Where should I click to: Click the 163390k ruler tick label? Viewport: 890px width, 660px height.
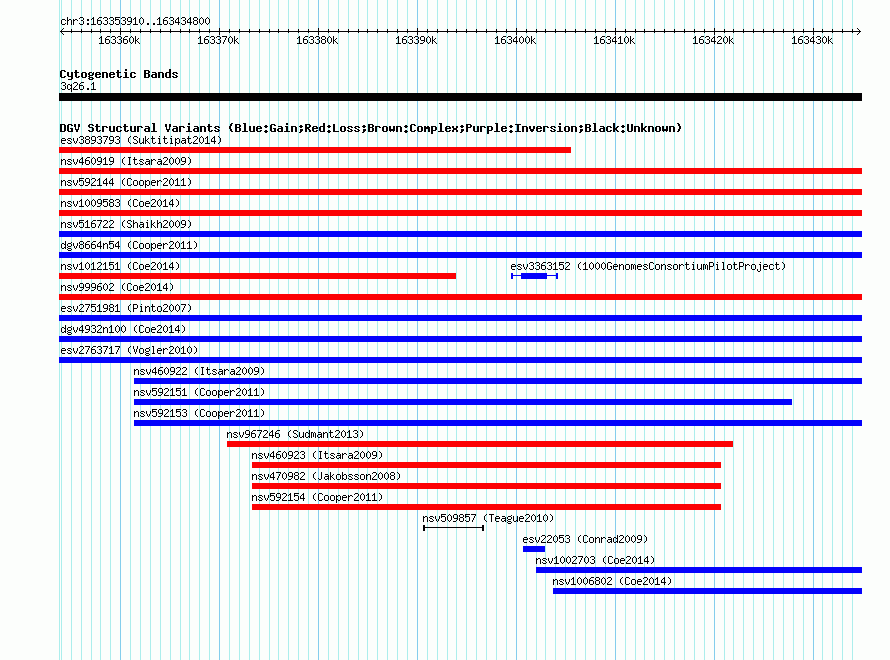pos(416,40)
